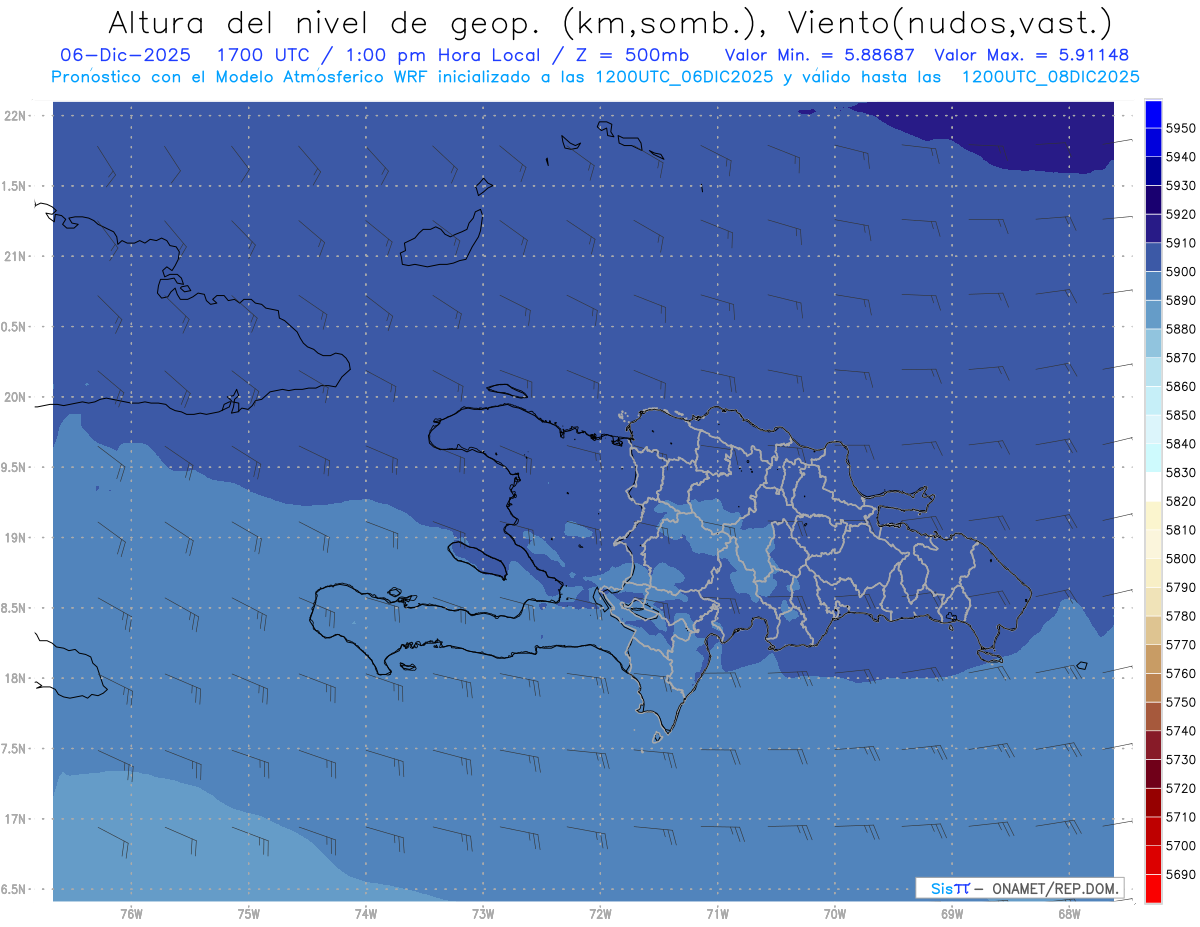The height and width of the screenshot is (927, 1200).
Task: Click the '69W' longitude label
Action: (x=952, y=914)
